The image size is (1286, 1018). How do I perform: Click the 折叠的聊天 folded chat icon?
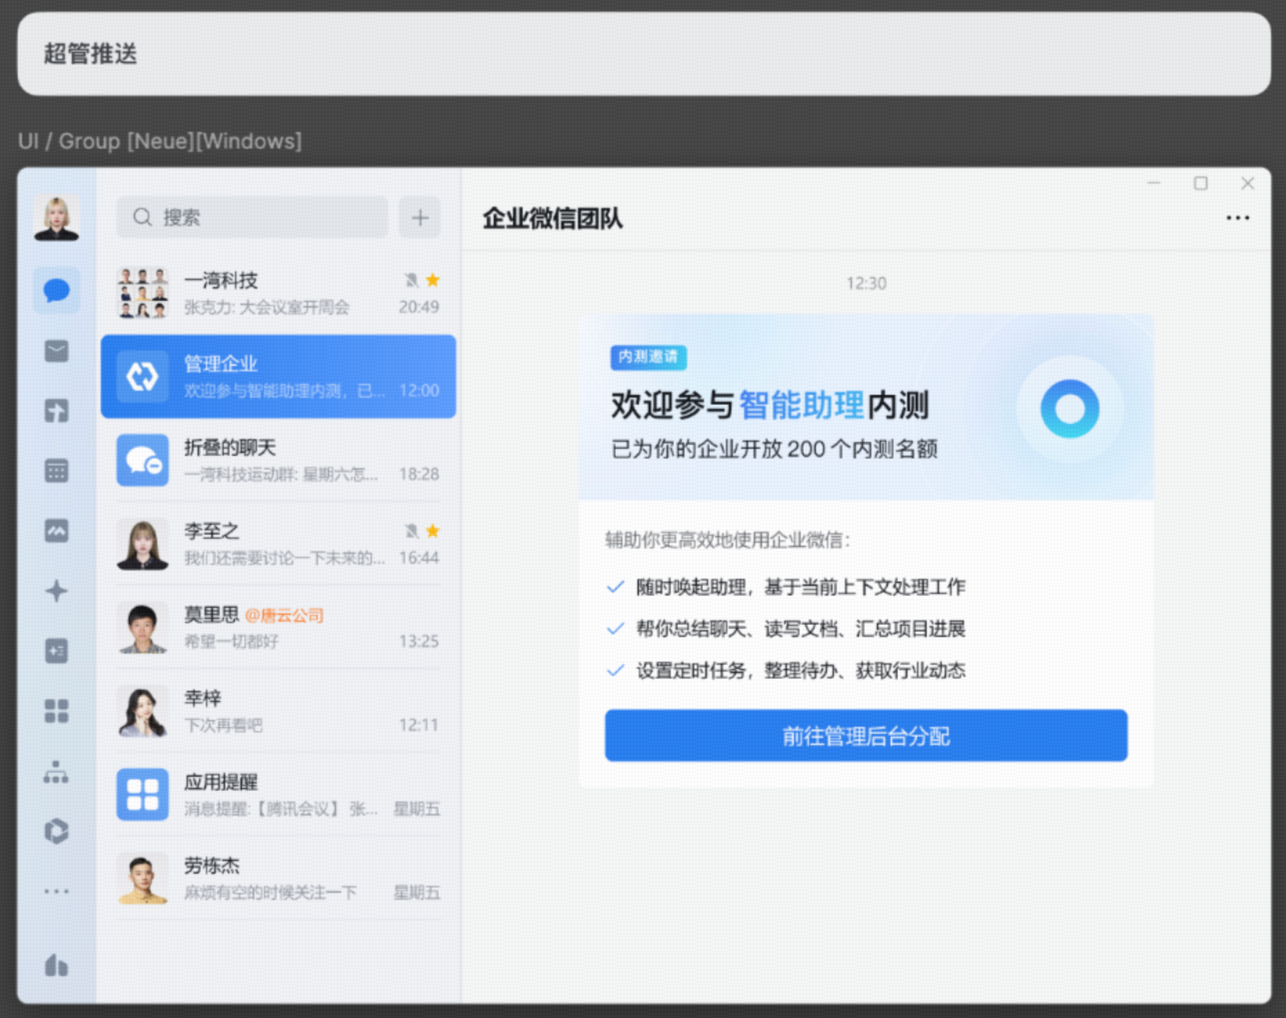point(142,460)
